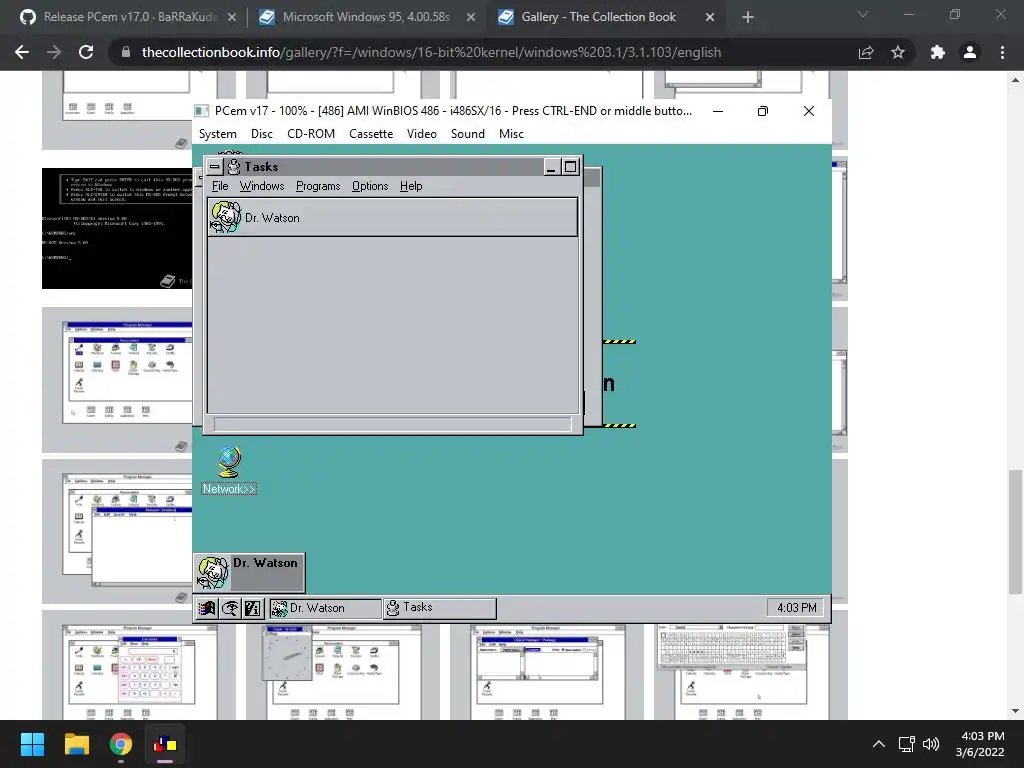Screen dimensions: 1024x768
Task: Open the Network>> globe desktop icon
Action: (229, 462)
